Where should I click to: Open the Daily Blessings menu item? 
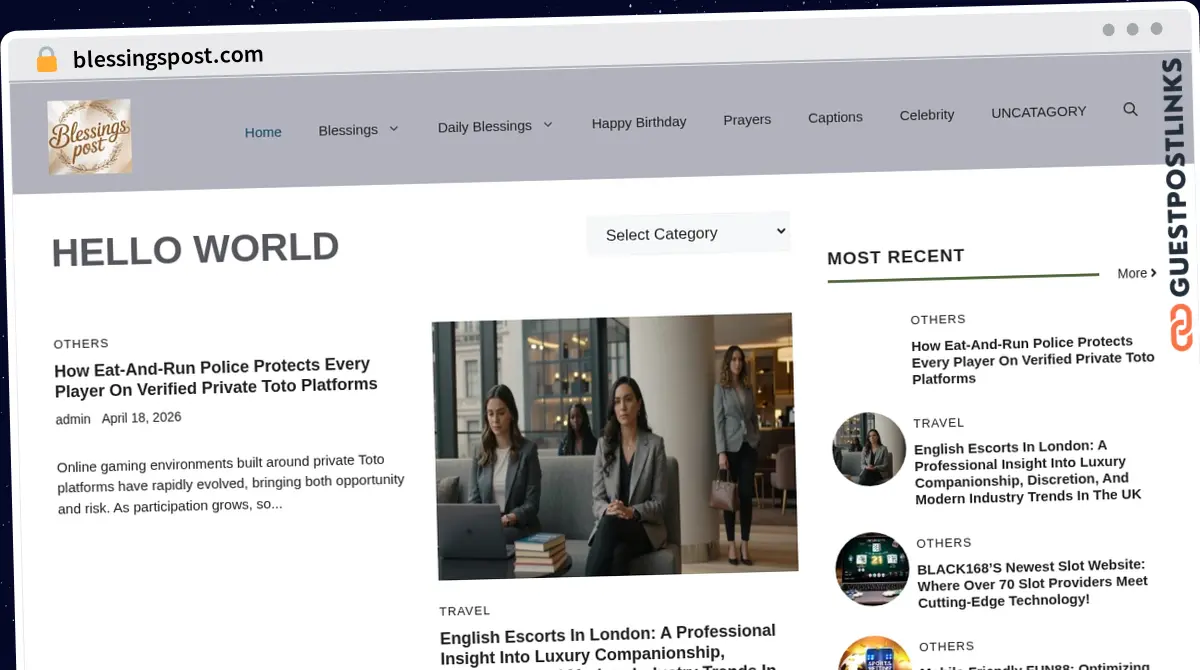[485, 126]
